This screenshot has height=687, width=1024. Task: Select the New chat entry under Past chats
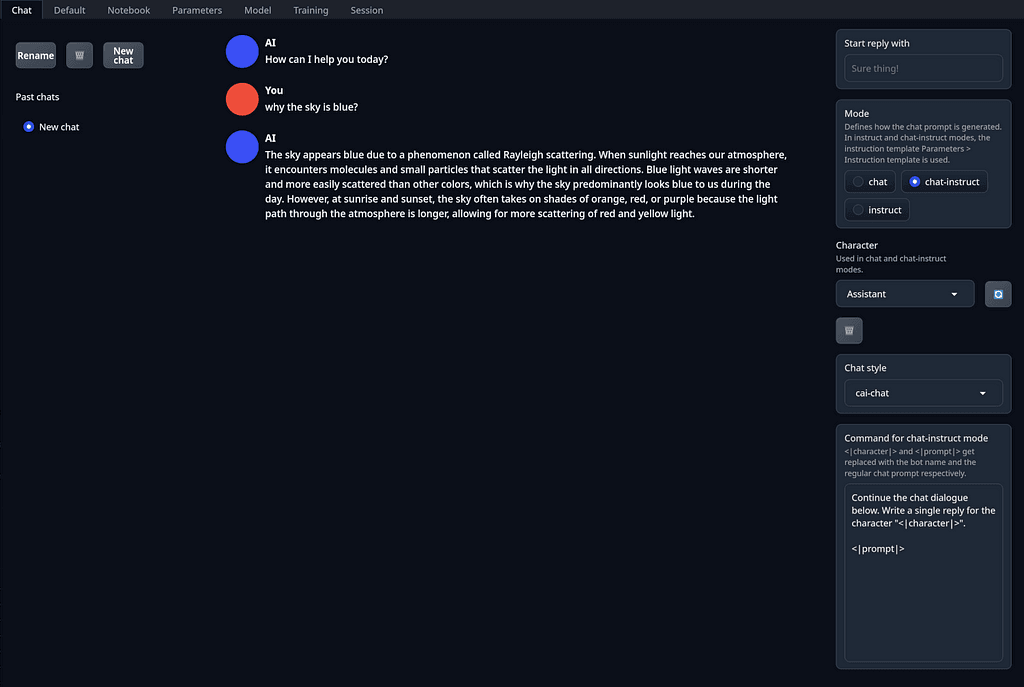coord(51,127)
